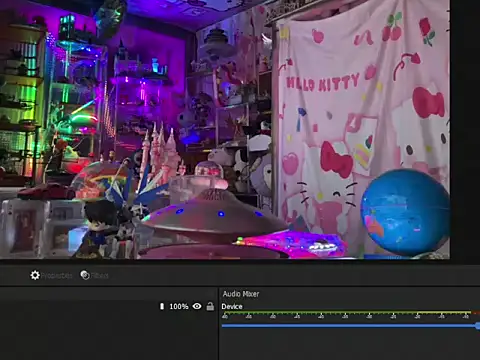The height and width of the screenshot is (360, 480).
Task: Click the Audio Mixer panel title
Action: coord(241,294)
